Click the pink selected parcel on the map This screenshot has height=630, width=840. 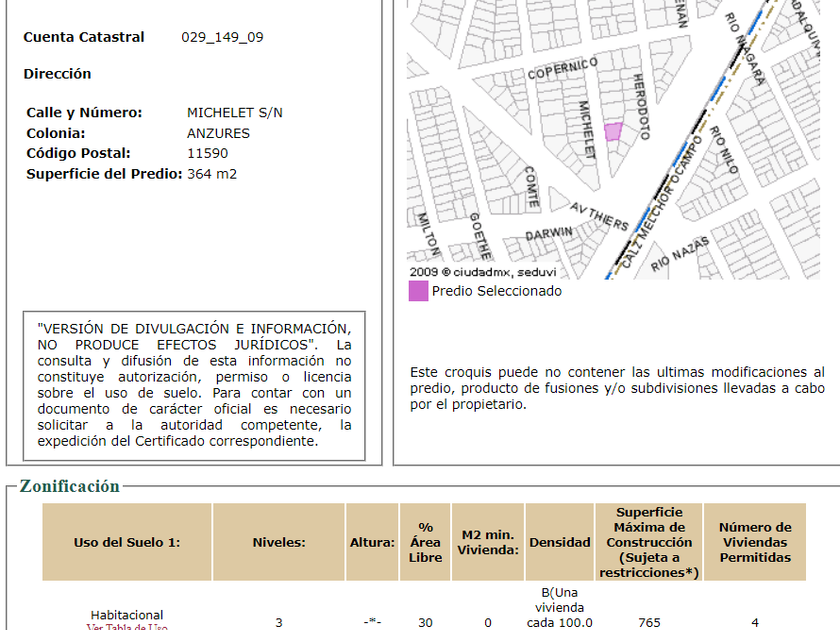pyautogui.click(x=613, y=132)
